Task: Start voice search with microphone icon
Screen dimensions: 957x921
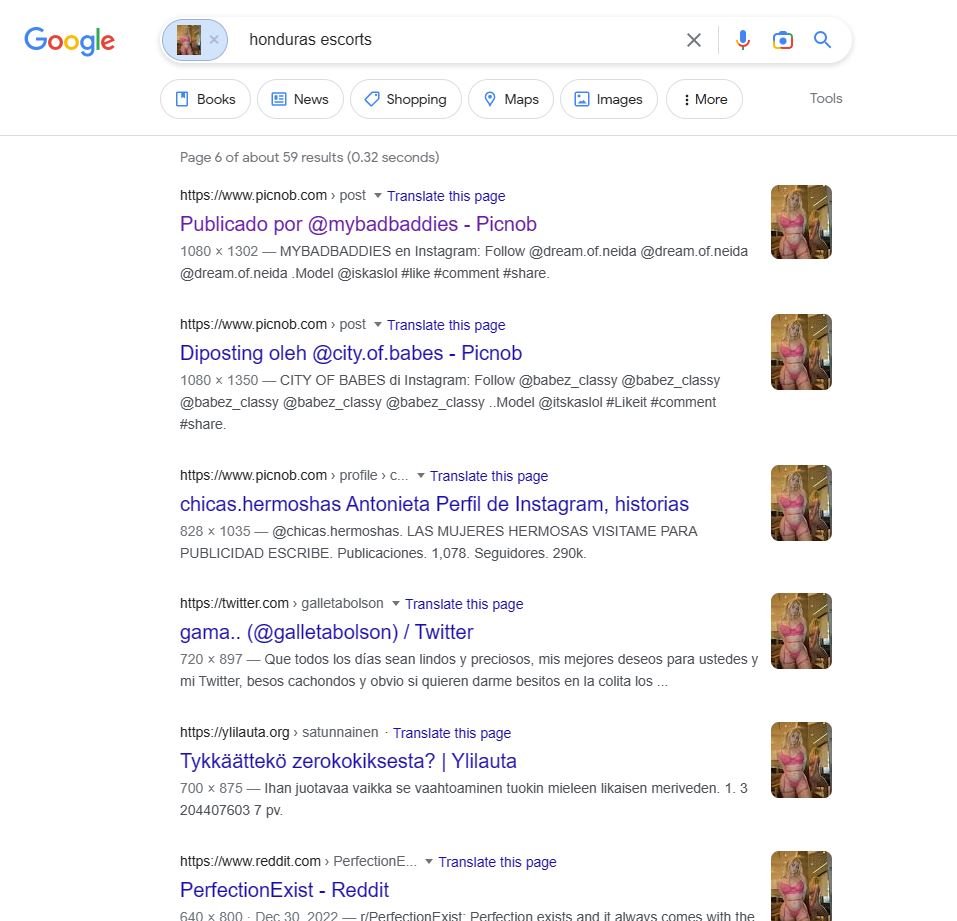Action: [742, 40]
